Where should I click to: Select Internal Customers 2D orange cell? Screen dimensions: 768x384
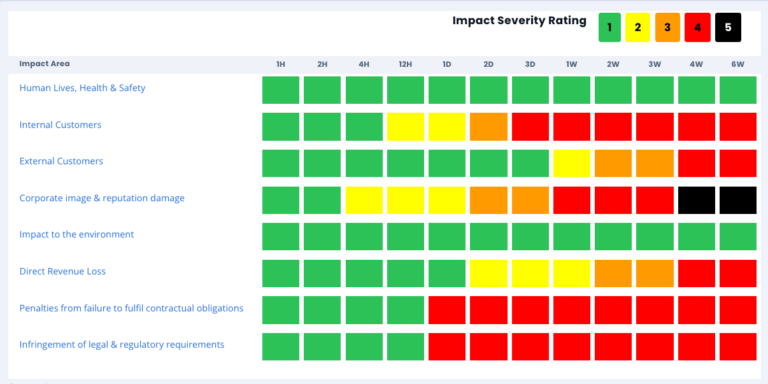(x=489, y=127)
